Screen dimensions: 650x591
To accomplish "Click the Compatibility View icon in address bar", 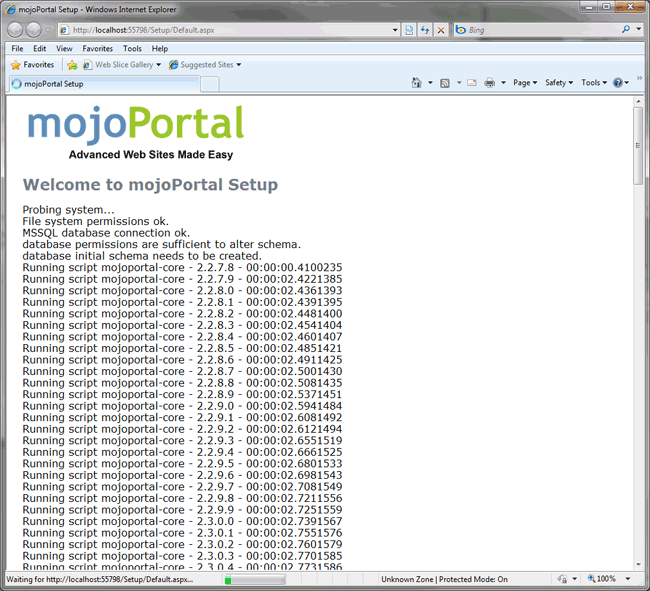I will tap(410, 30).
